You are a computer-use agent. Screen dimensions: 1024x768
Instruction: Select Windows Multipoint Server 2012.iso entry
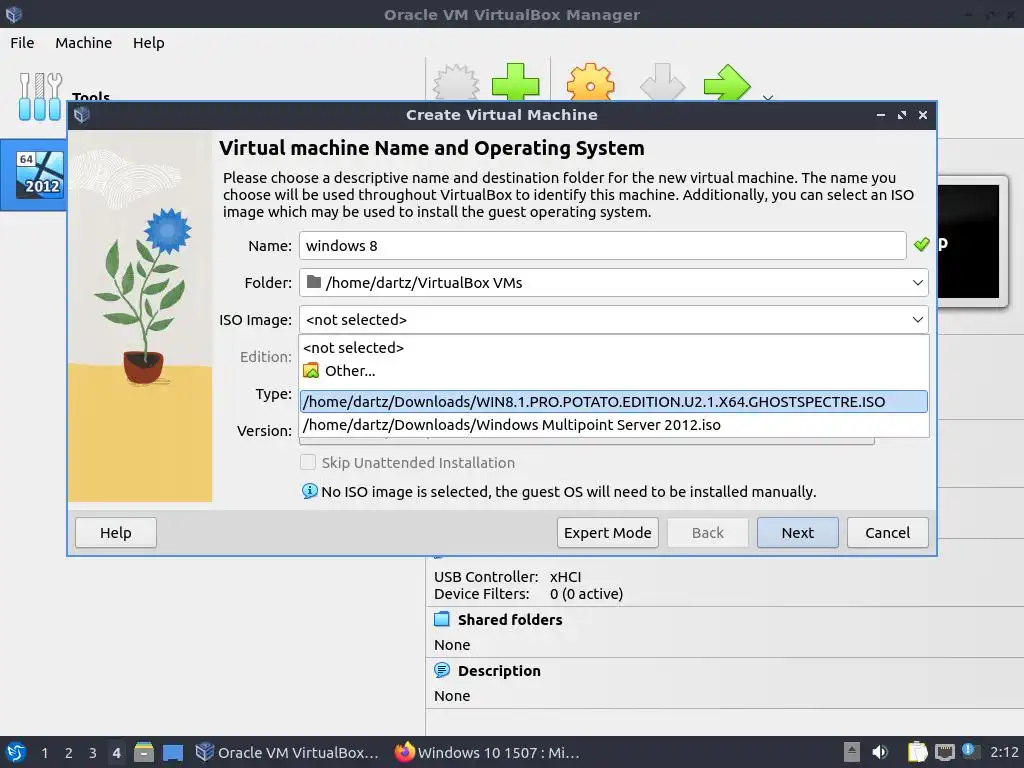pyautogui.click(x=614, y=425)
